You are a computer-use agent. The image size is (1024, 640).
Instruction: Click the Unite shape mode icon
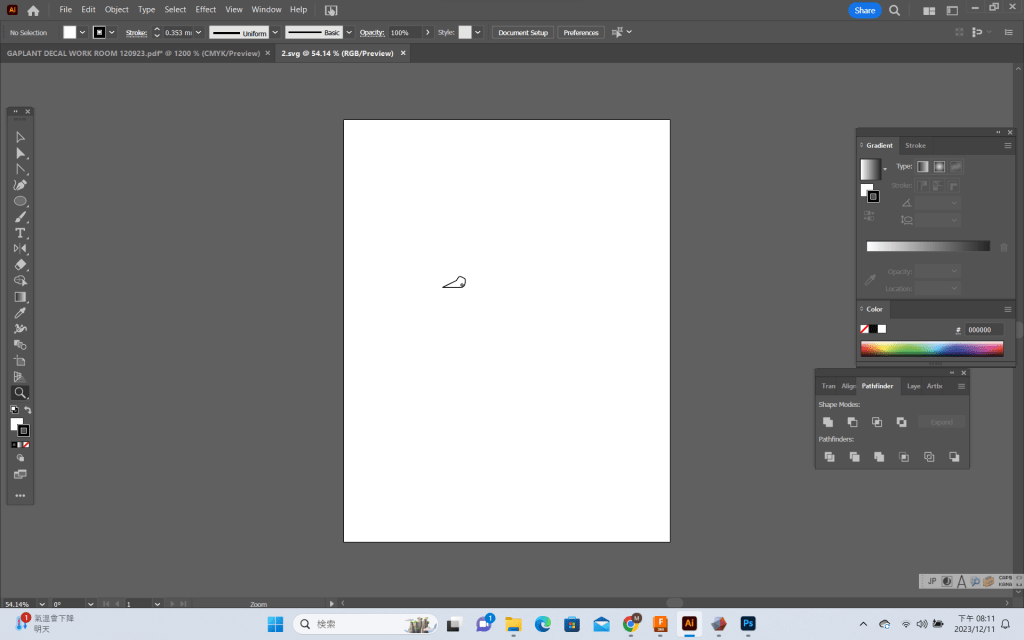click(x=828, y=422)
